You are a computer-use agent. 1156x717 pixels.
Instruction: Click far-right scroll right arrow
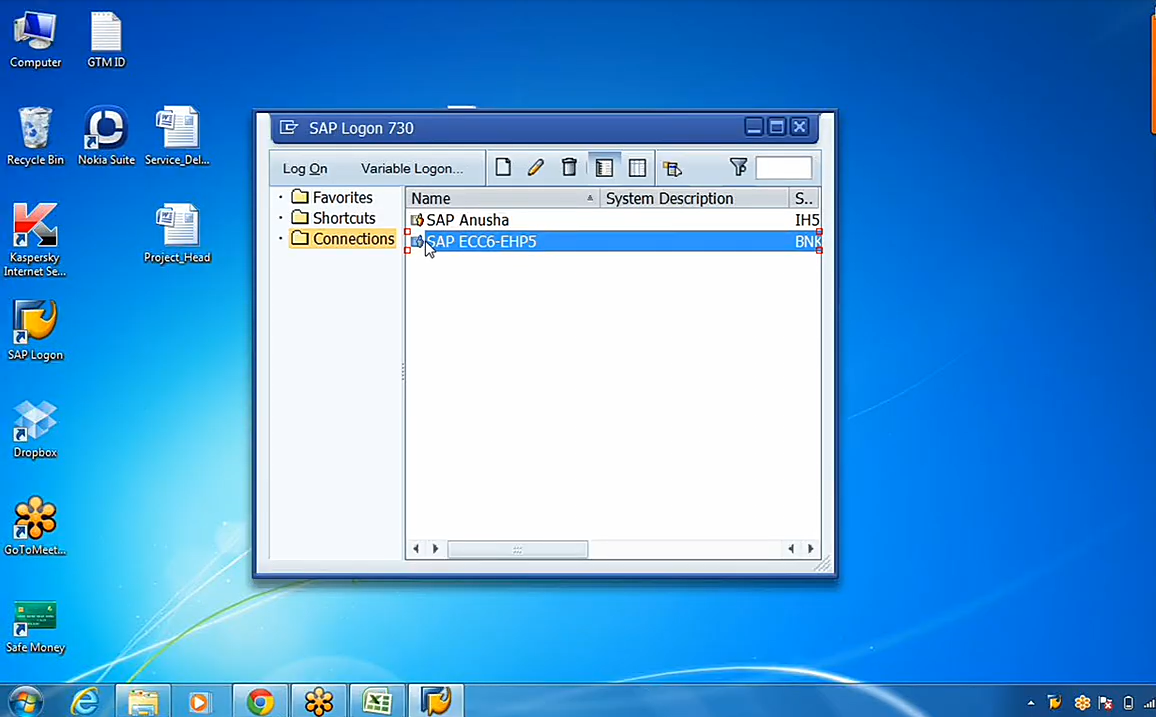[810, 549]
